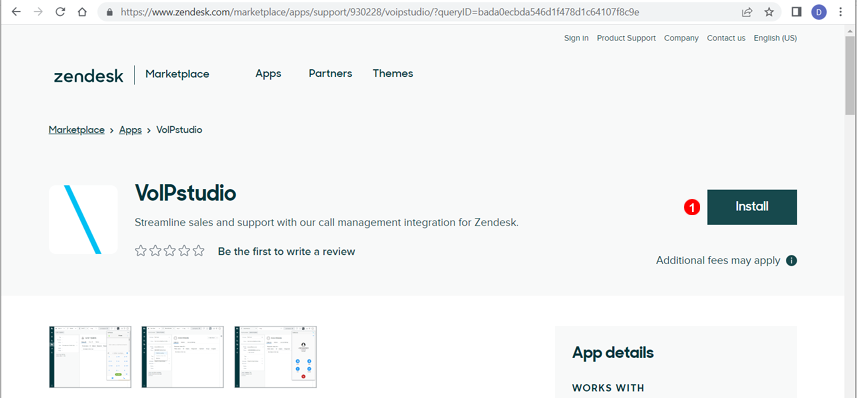
Task: Open the first app screenshot thumbnail
Action: coord(90,356)
